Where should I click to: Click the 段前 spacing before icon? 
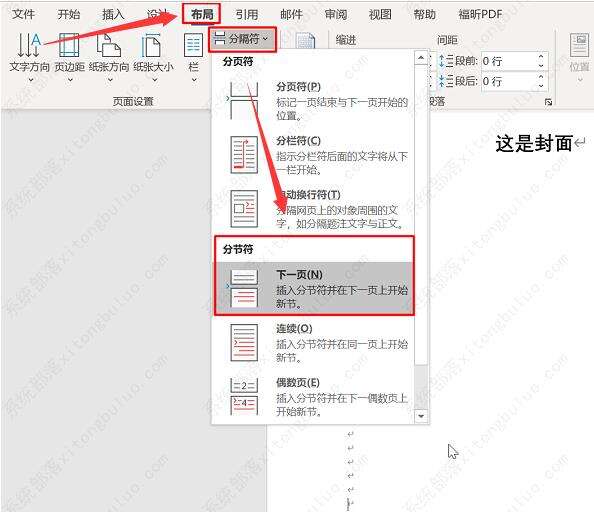446,61
